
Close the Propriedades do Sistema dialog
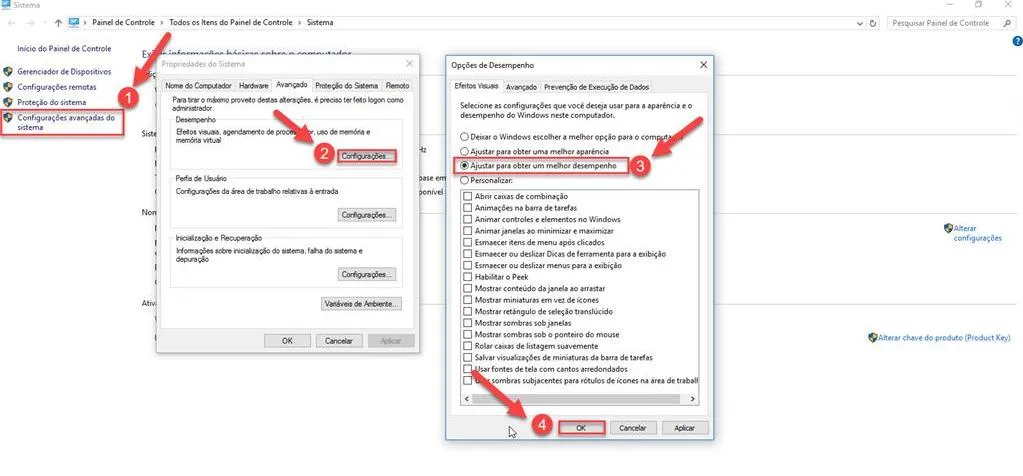(x=409, y=64)
